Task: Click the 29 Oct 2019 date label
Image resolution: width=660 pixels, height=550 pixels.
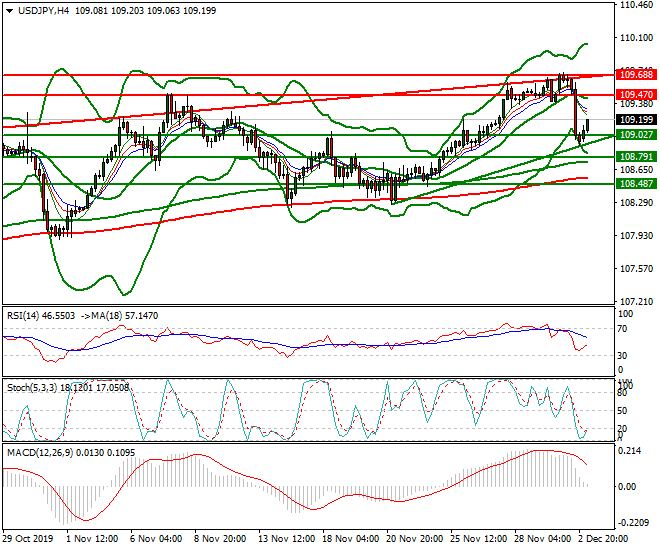Action: coord(28,539)
